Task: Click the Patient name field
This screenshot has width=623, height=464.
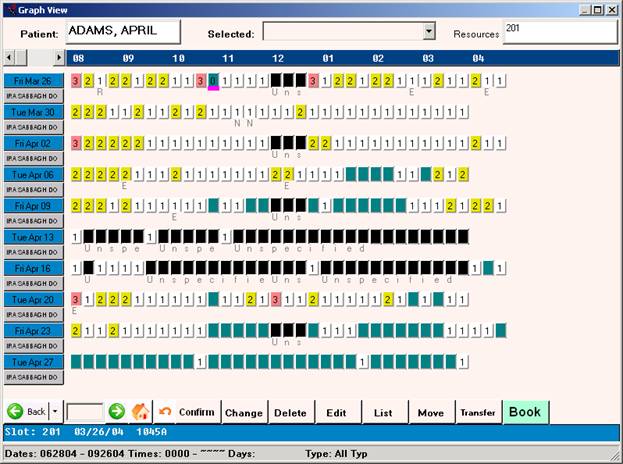Action: (x=123, y=32)
